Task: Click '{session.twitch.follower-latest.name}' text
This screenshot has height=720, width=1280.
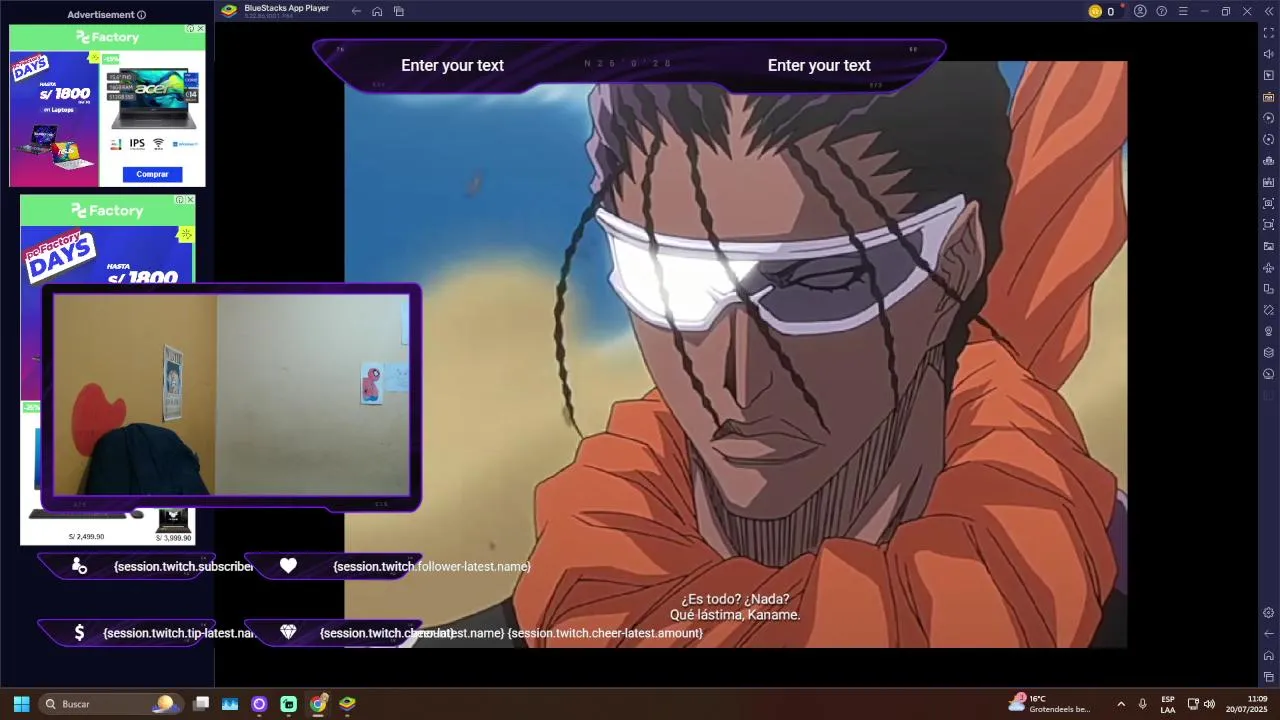Action: [432, 566]
